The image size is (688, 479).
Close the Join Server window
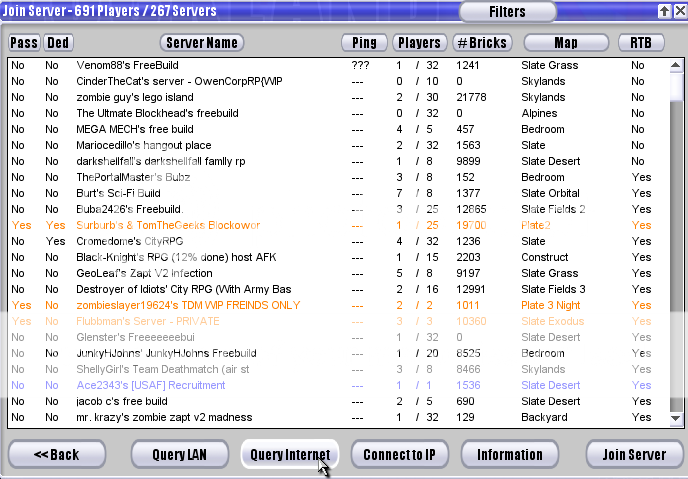pyautogui.click(x=677, y=11)
